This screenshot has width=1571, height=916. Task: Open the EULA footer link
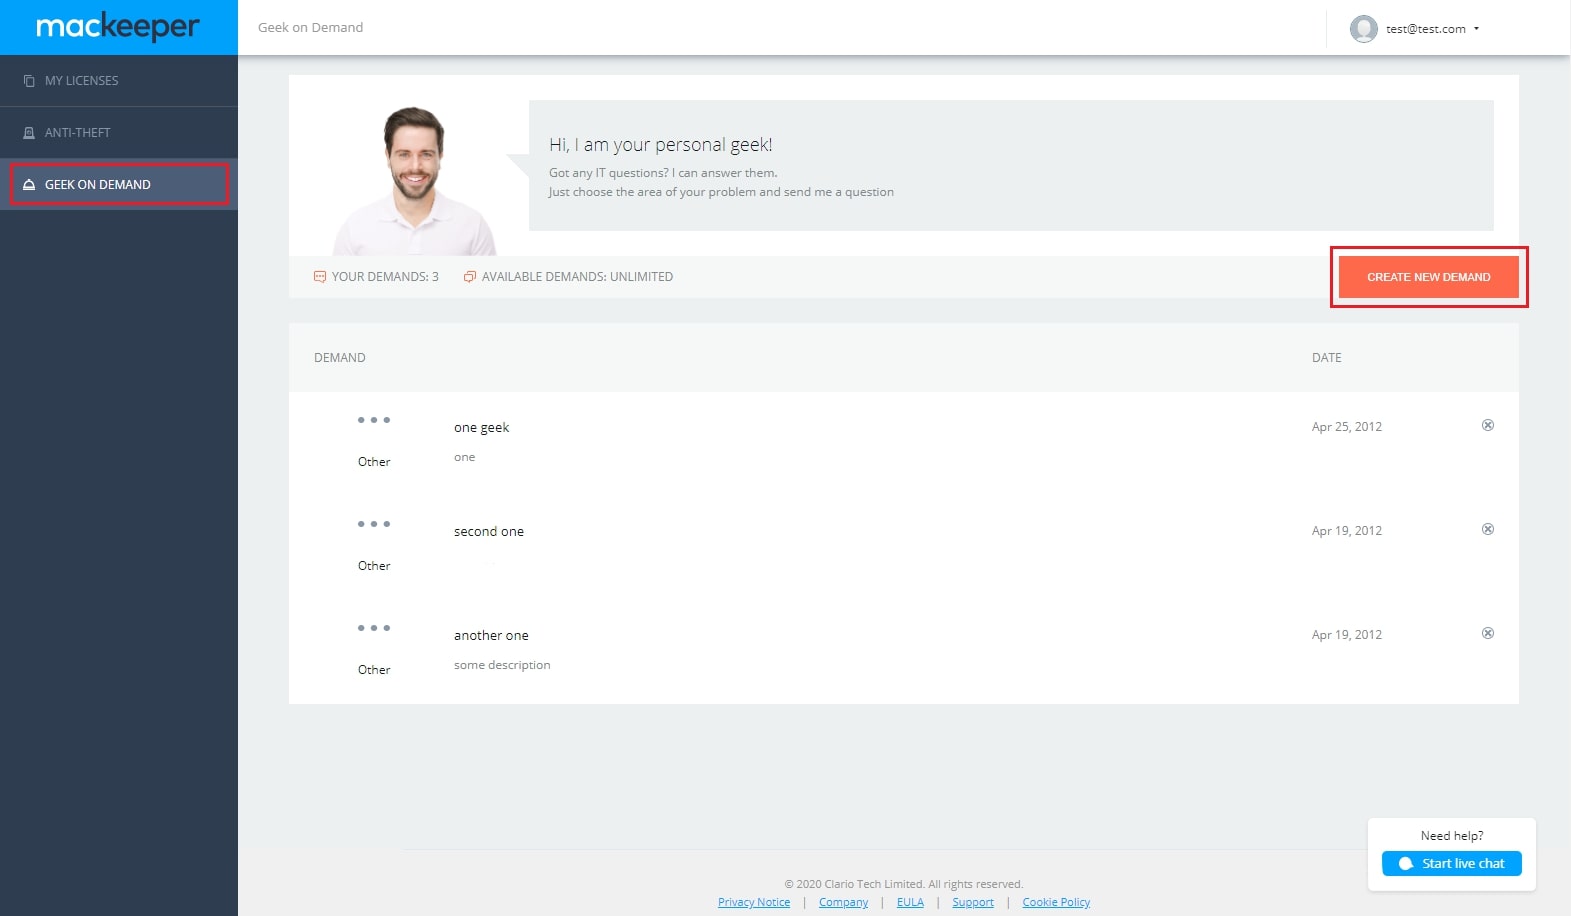(x=910, y=902)
